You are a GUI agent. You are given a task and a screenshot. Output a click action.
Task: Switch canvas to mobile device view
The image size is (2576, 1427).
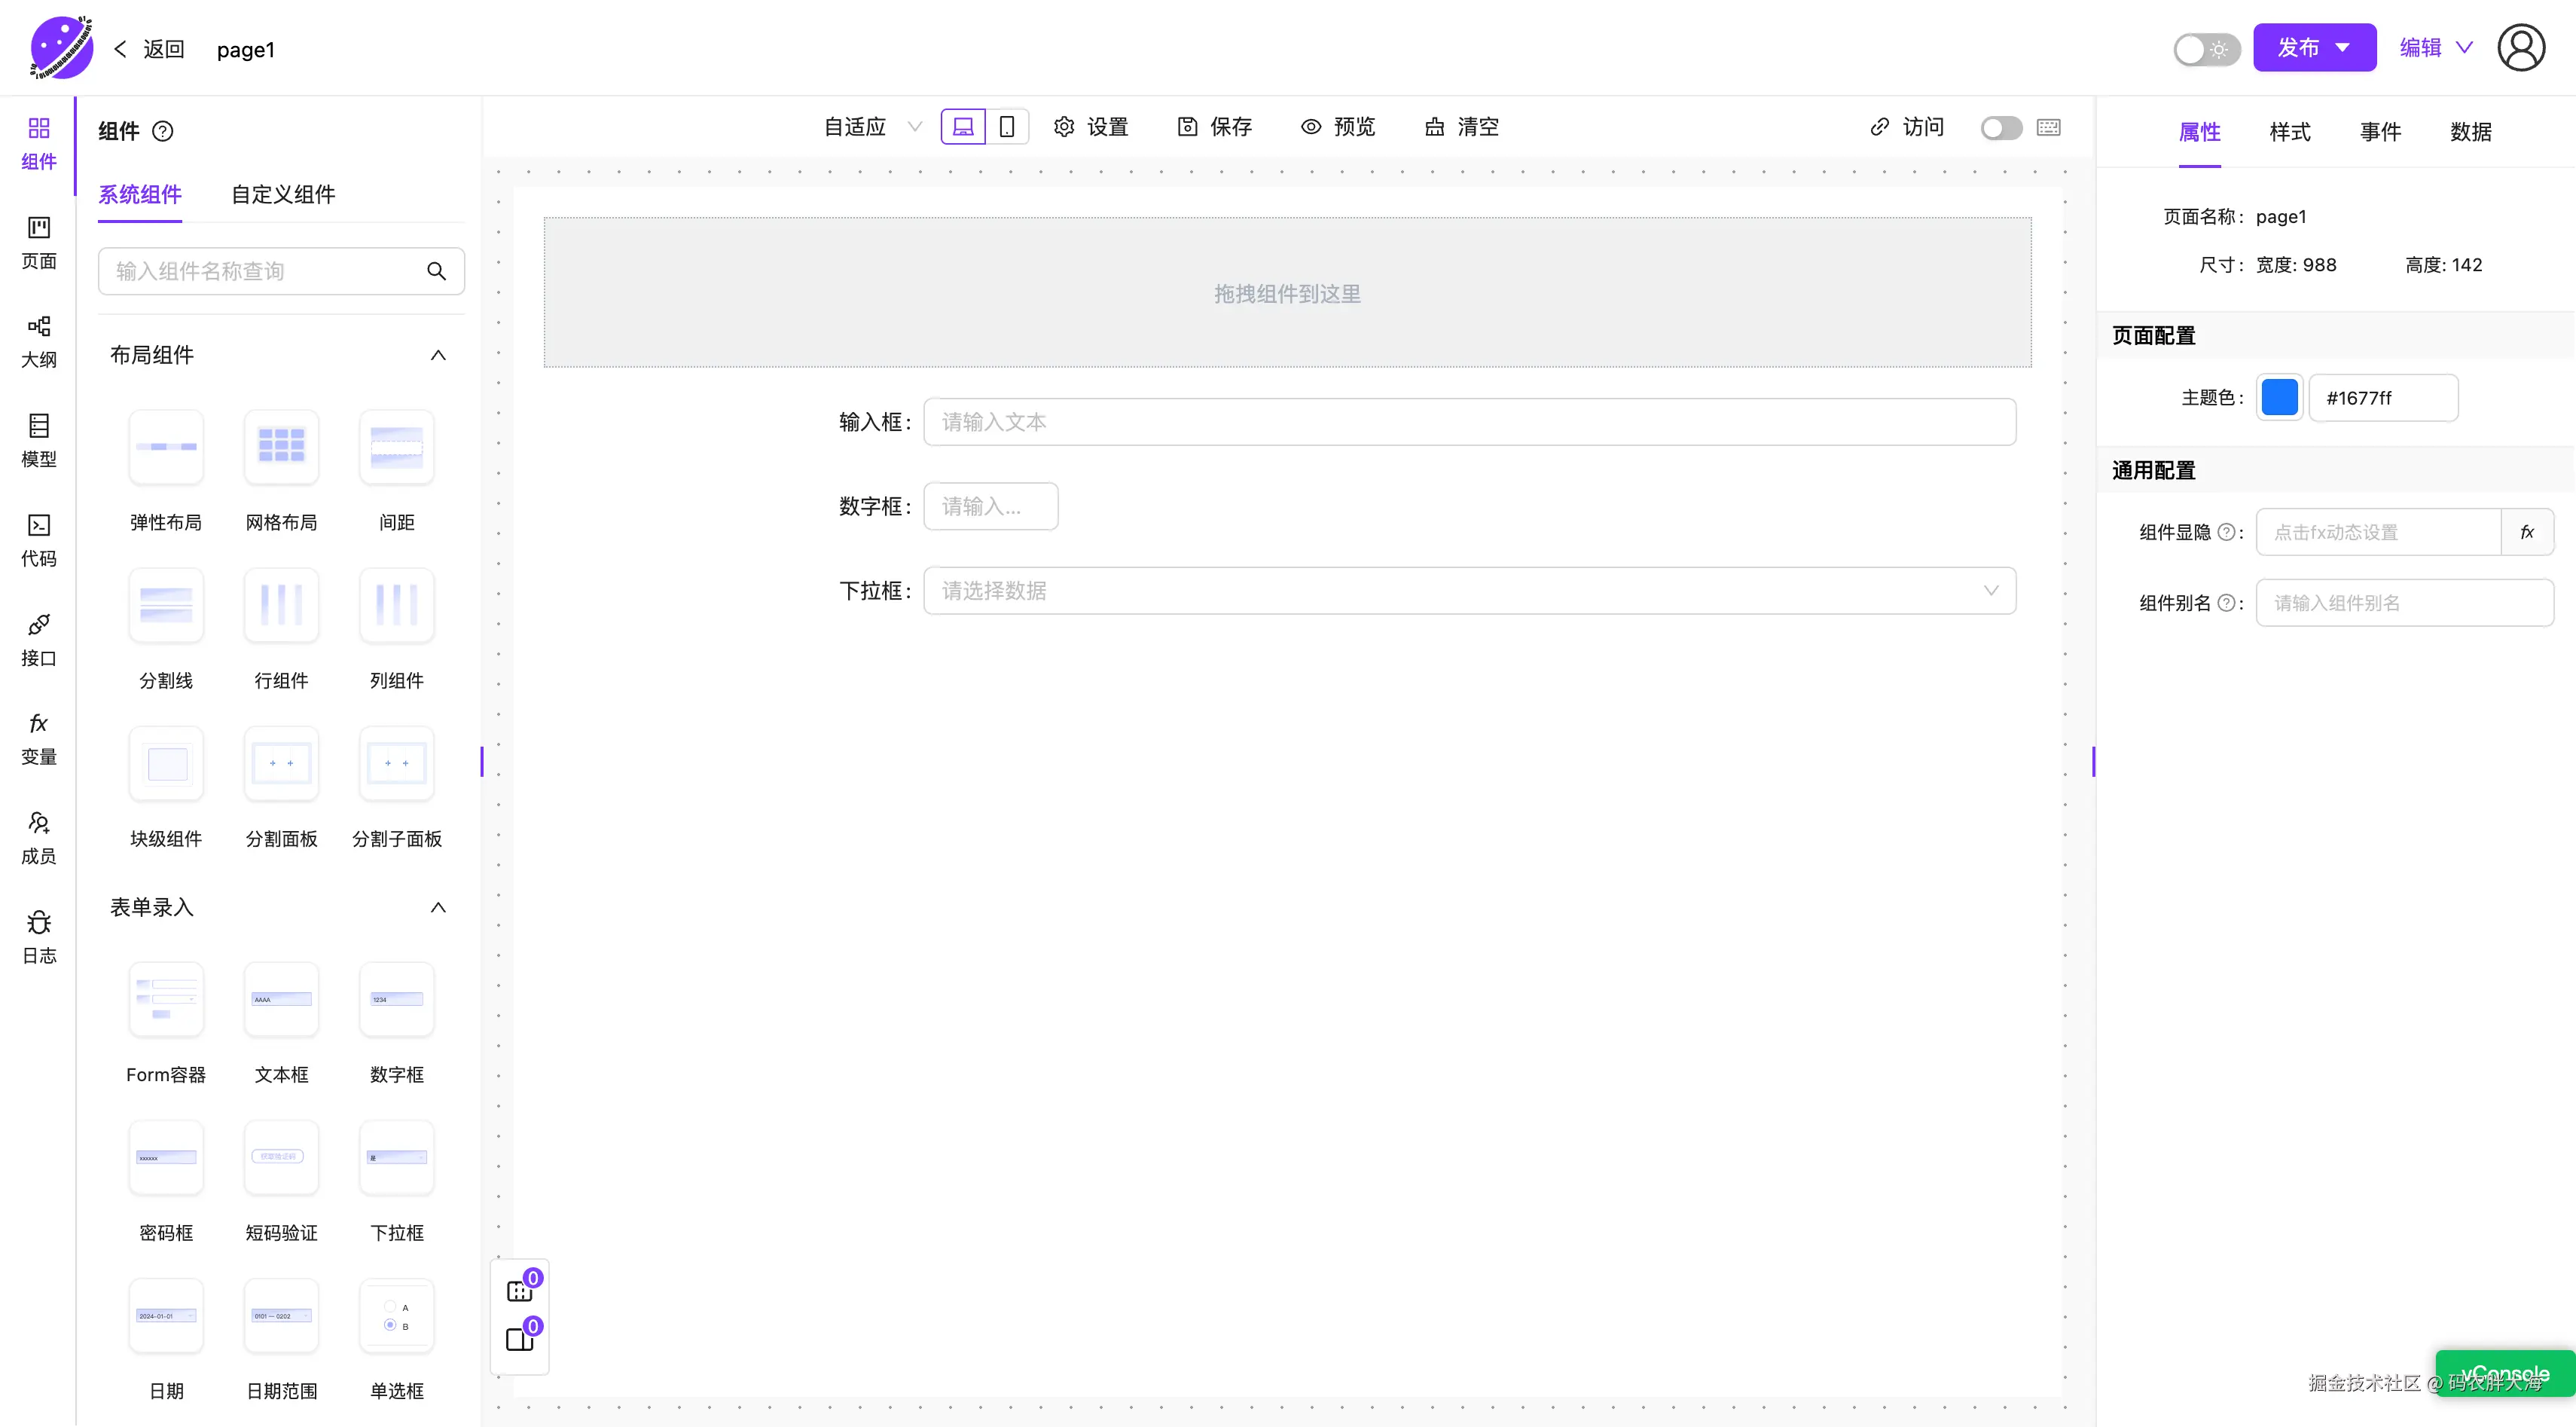coord(1007,127)
